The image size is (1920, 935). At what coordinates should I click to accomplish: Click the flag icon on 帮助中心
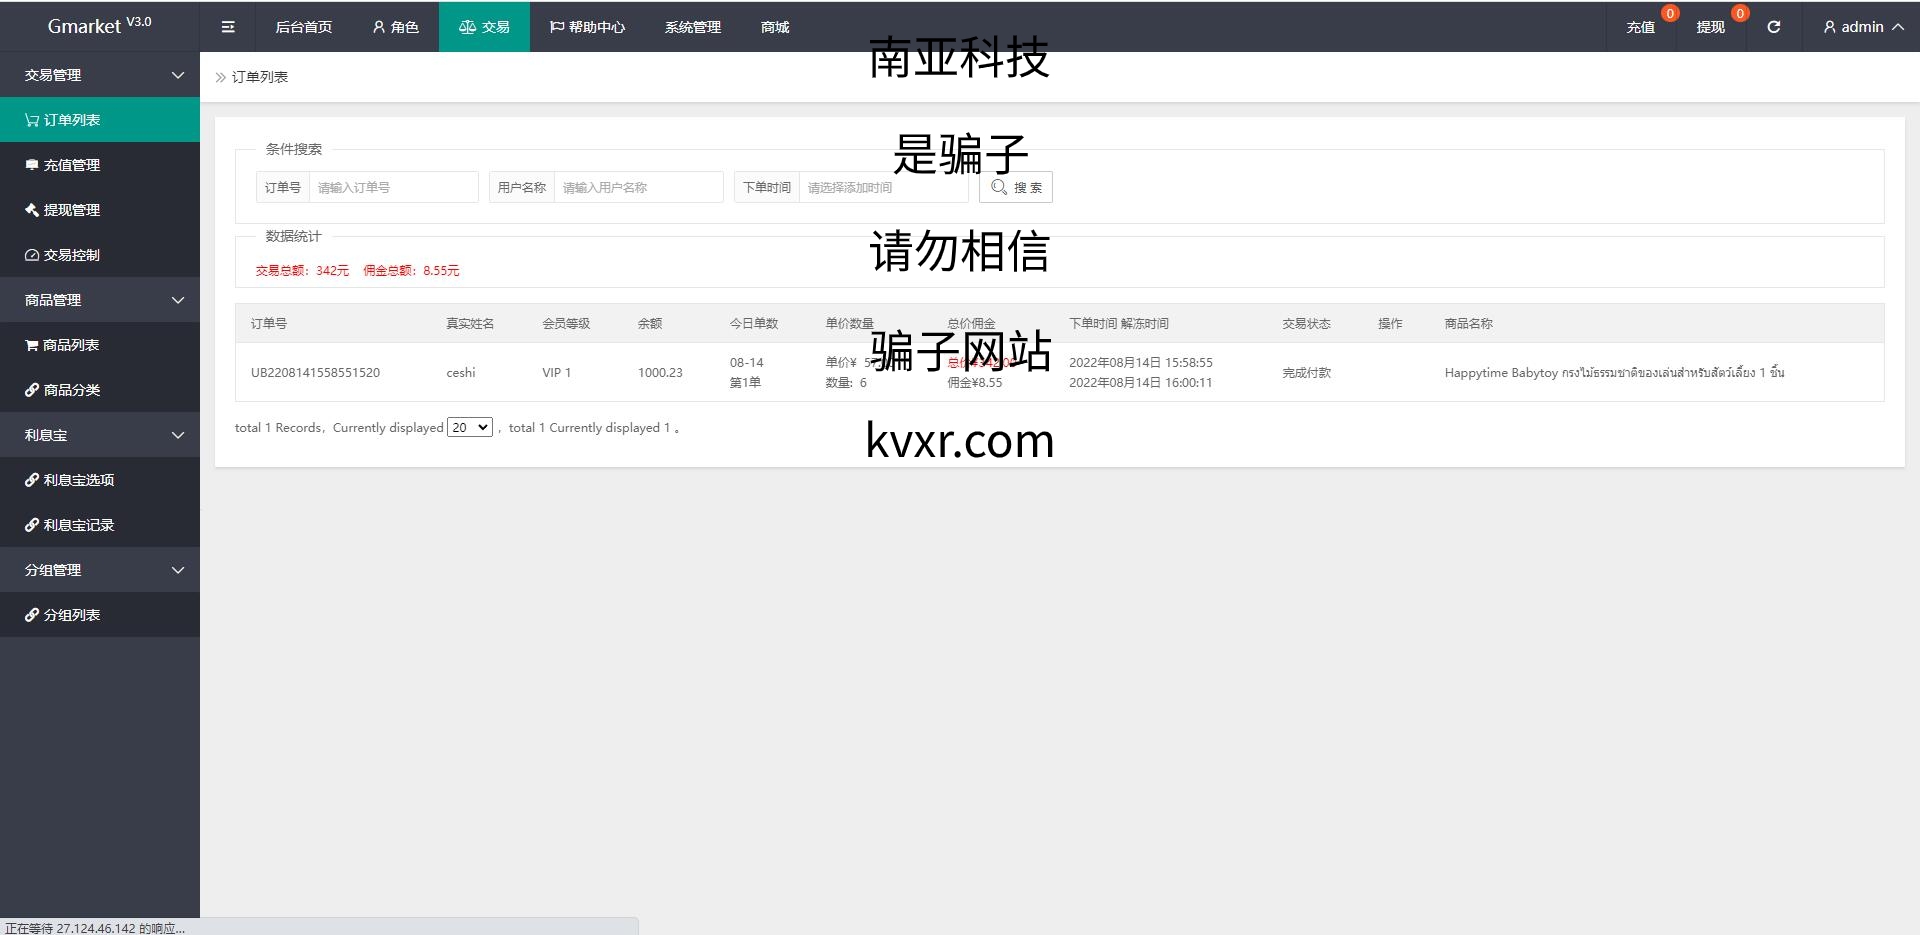coord(557,27)
